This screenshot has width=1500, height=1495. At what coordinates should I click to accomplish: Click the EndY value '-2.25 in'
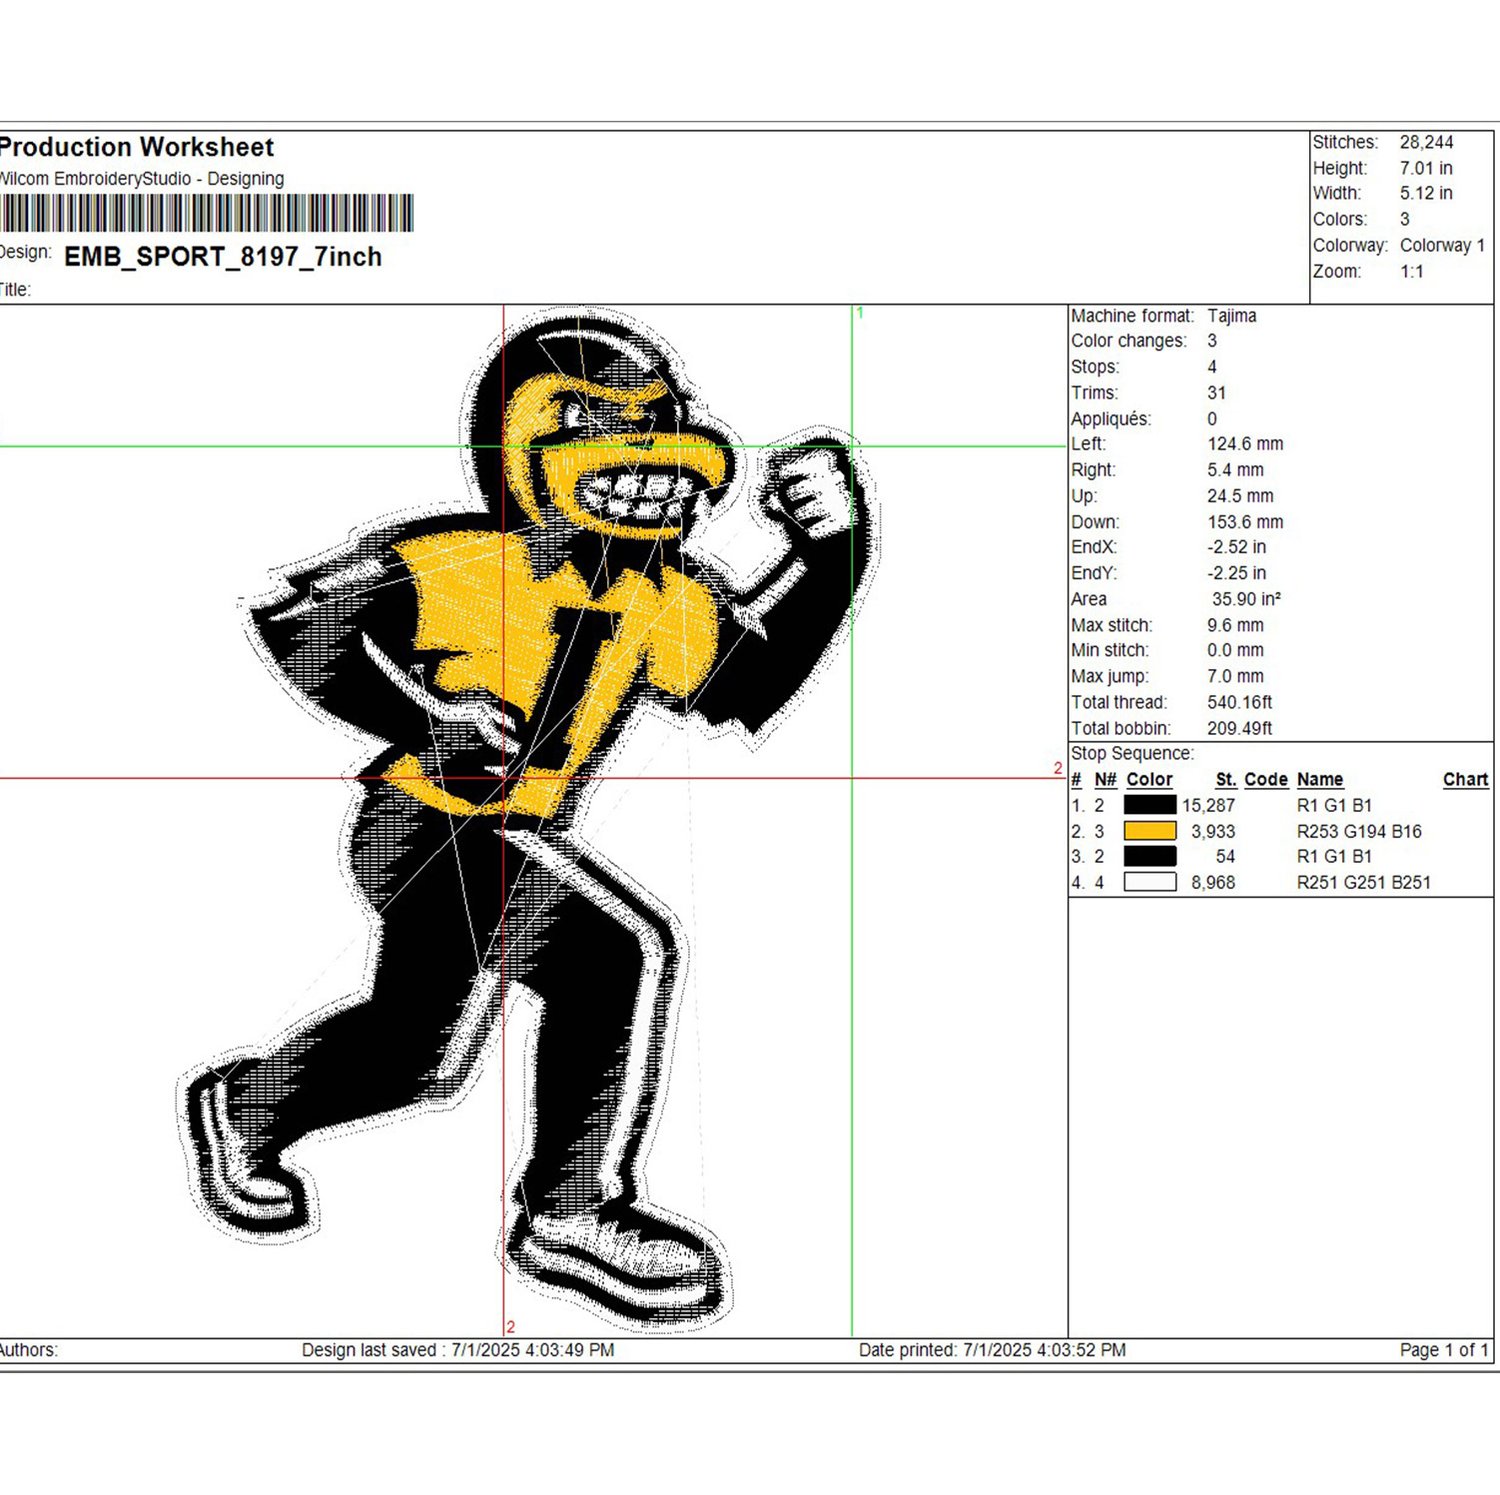click(1236, 573)
